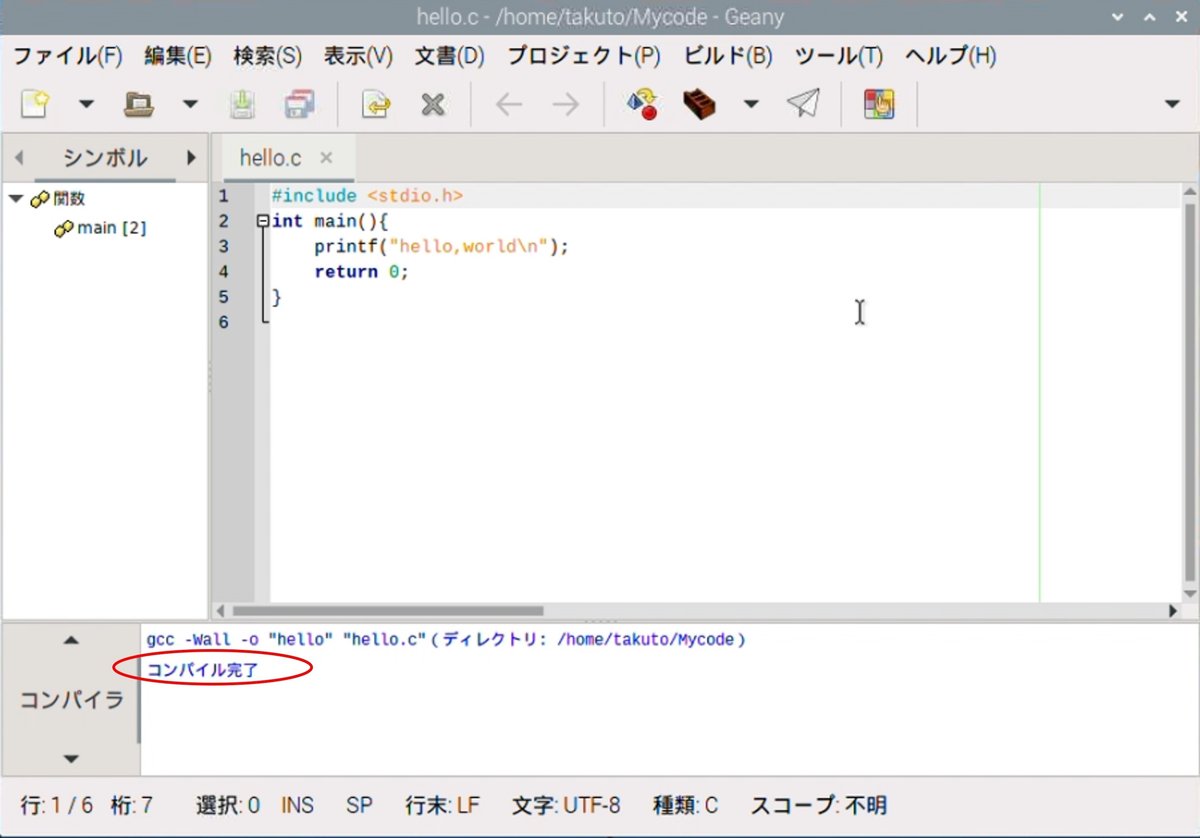
Task: Click the INS mode status entry
Action: coord(297,805)
